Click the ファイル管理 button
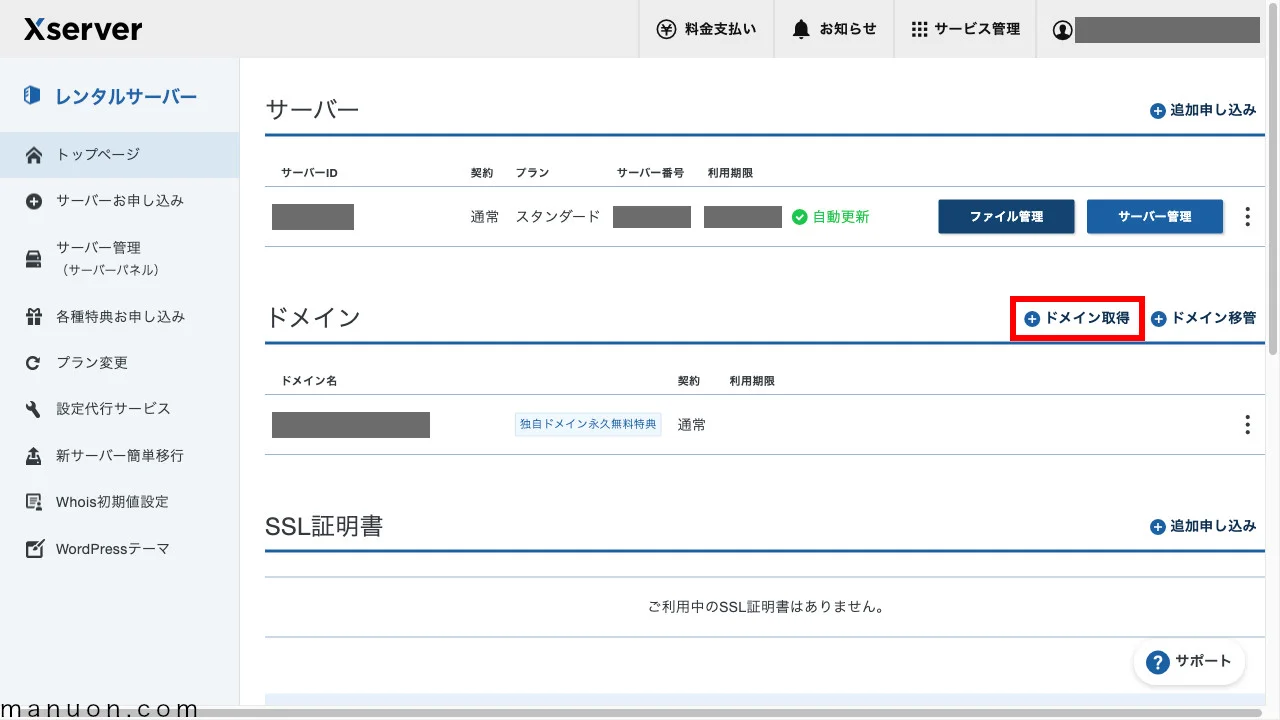1280x720 pixels. click(x=1006, y=216)
